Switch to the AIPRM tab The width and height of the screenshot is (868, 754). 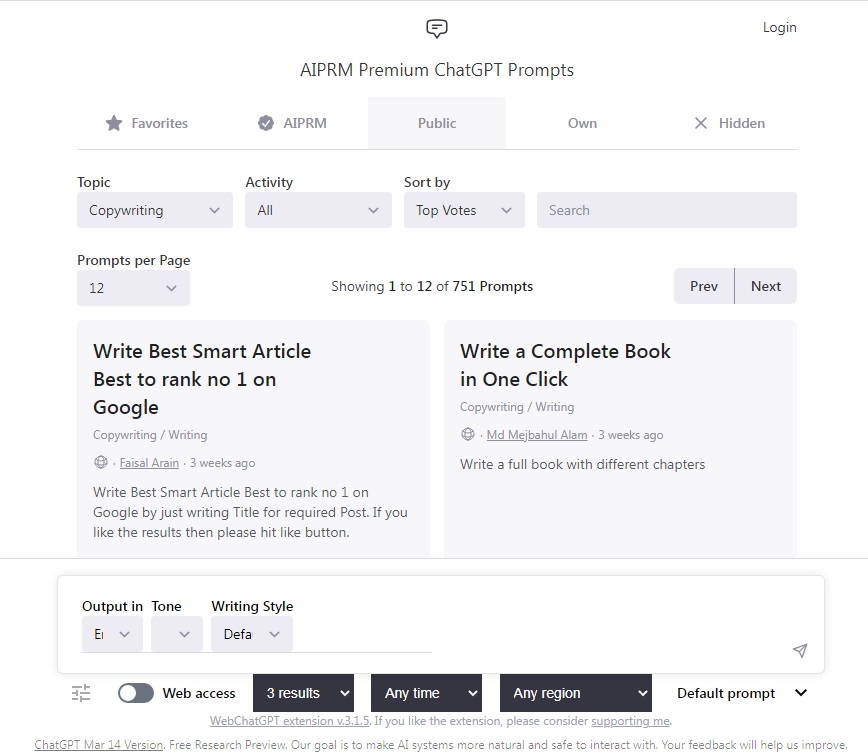pos(292,123)
